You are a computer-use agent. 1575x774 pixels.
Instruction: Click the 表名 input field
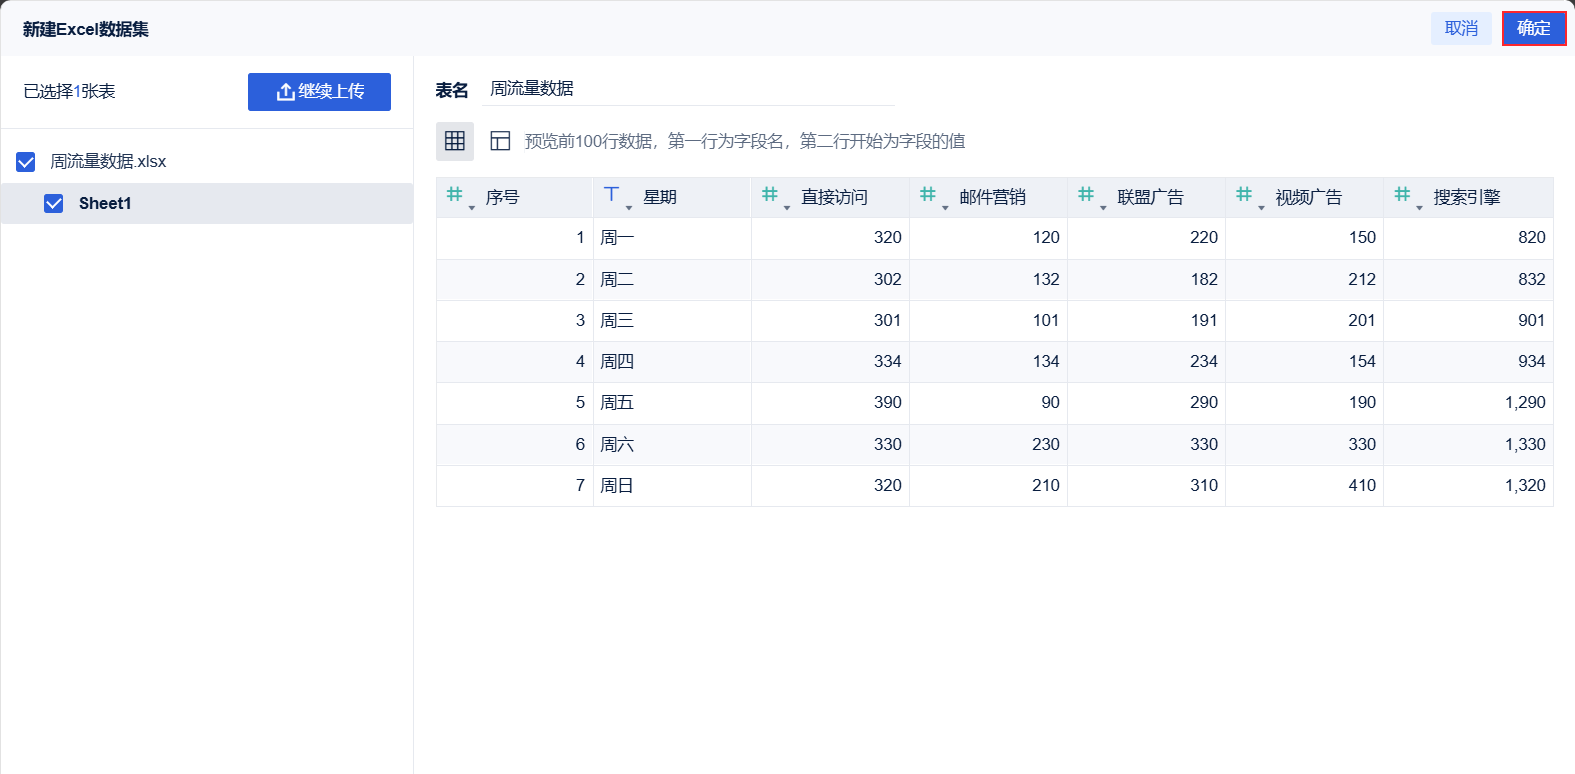click(x=688, y=89)
